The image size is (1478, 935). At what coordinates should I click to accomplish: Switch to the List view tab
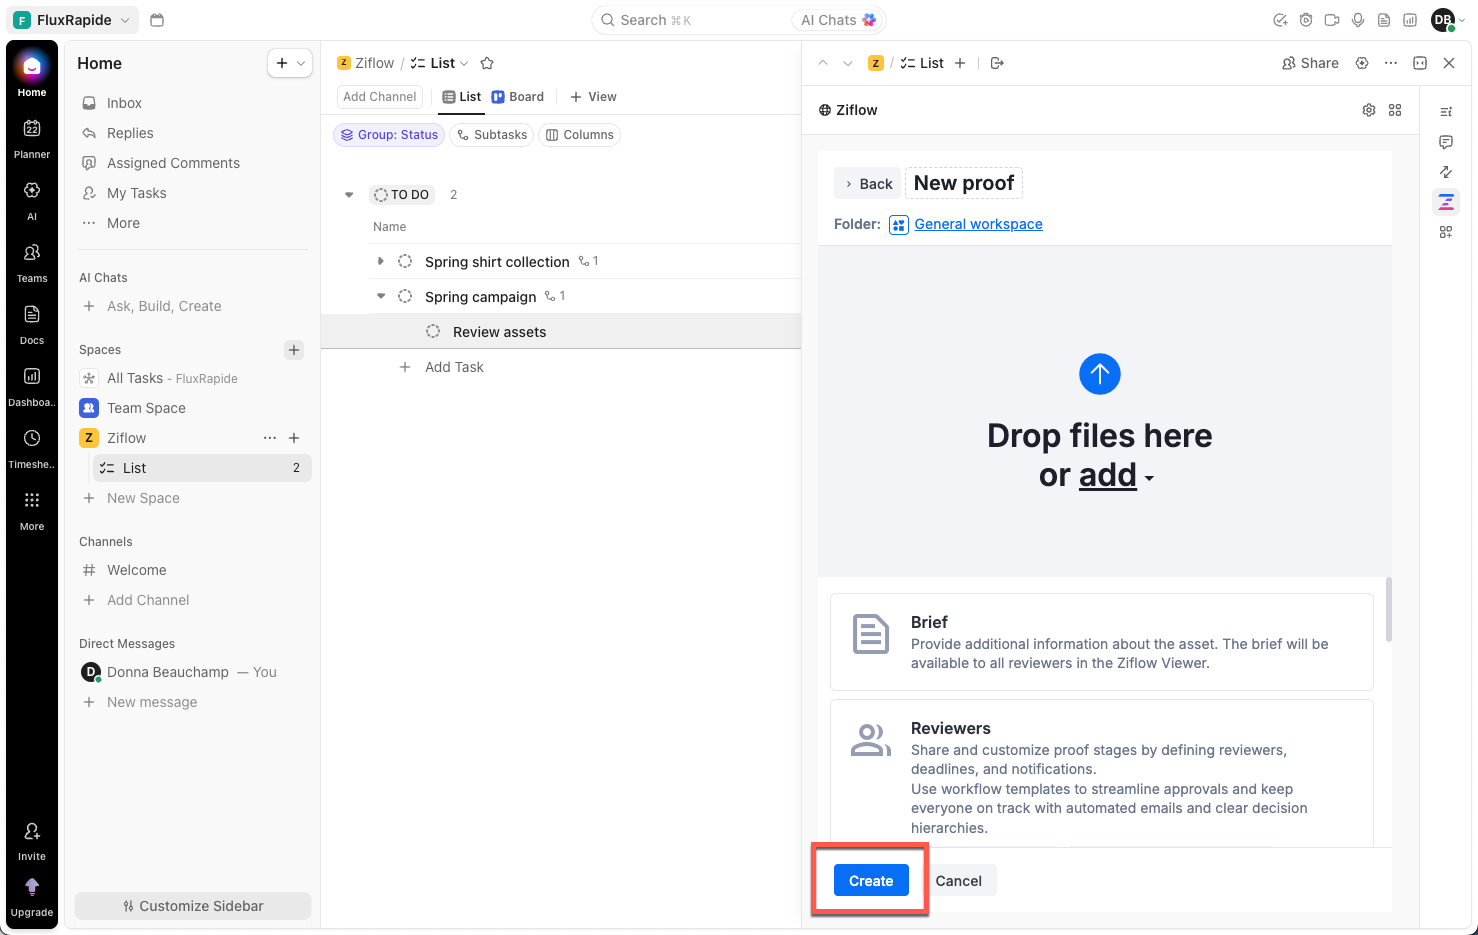click(x=462, y=97)
